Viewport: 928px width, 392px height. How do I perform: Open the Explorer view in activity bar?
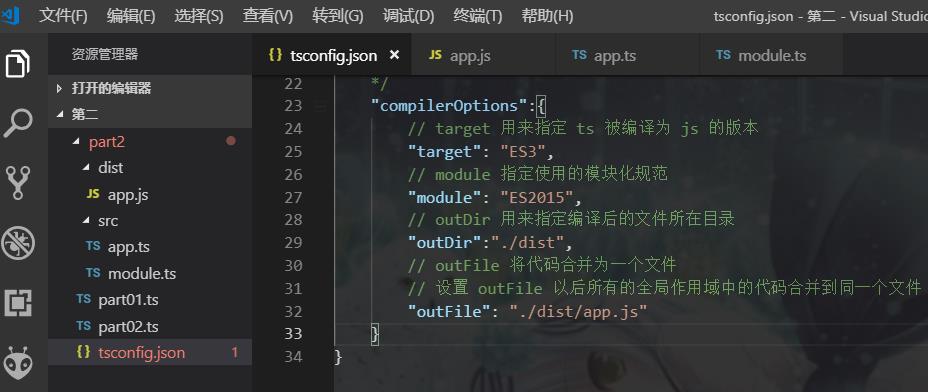click(x=18, y=63)
